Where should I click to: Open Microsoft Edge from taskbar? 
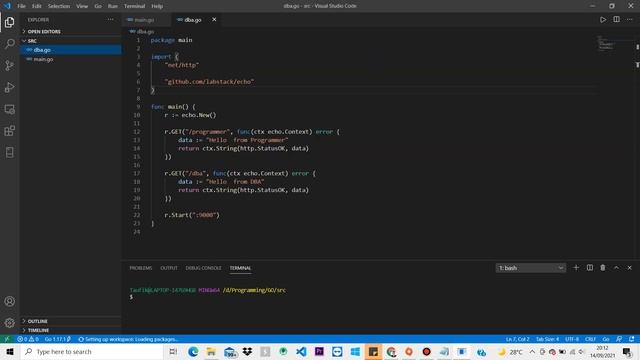(193, 351)
